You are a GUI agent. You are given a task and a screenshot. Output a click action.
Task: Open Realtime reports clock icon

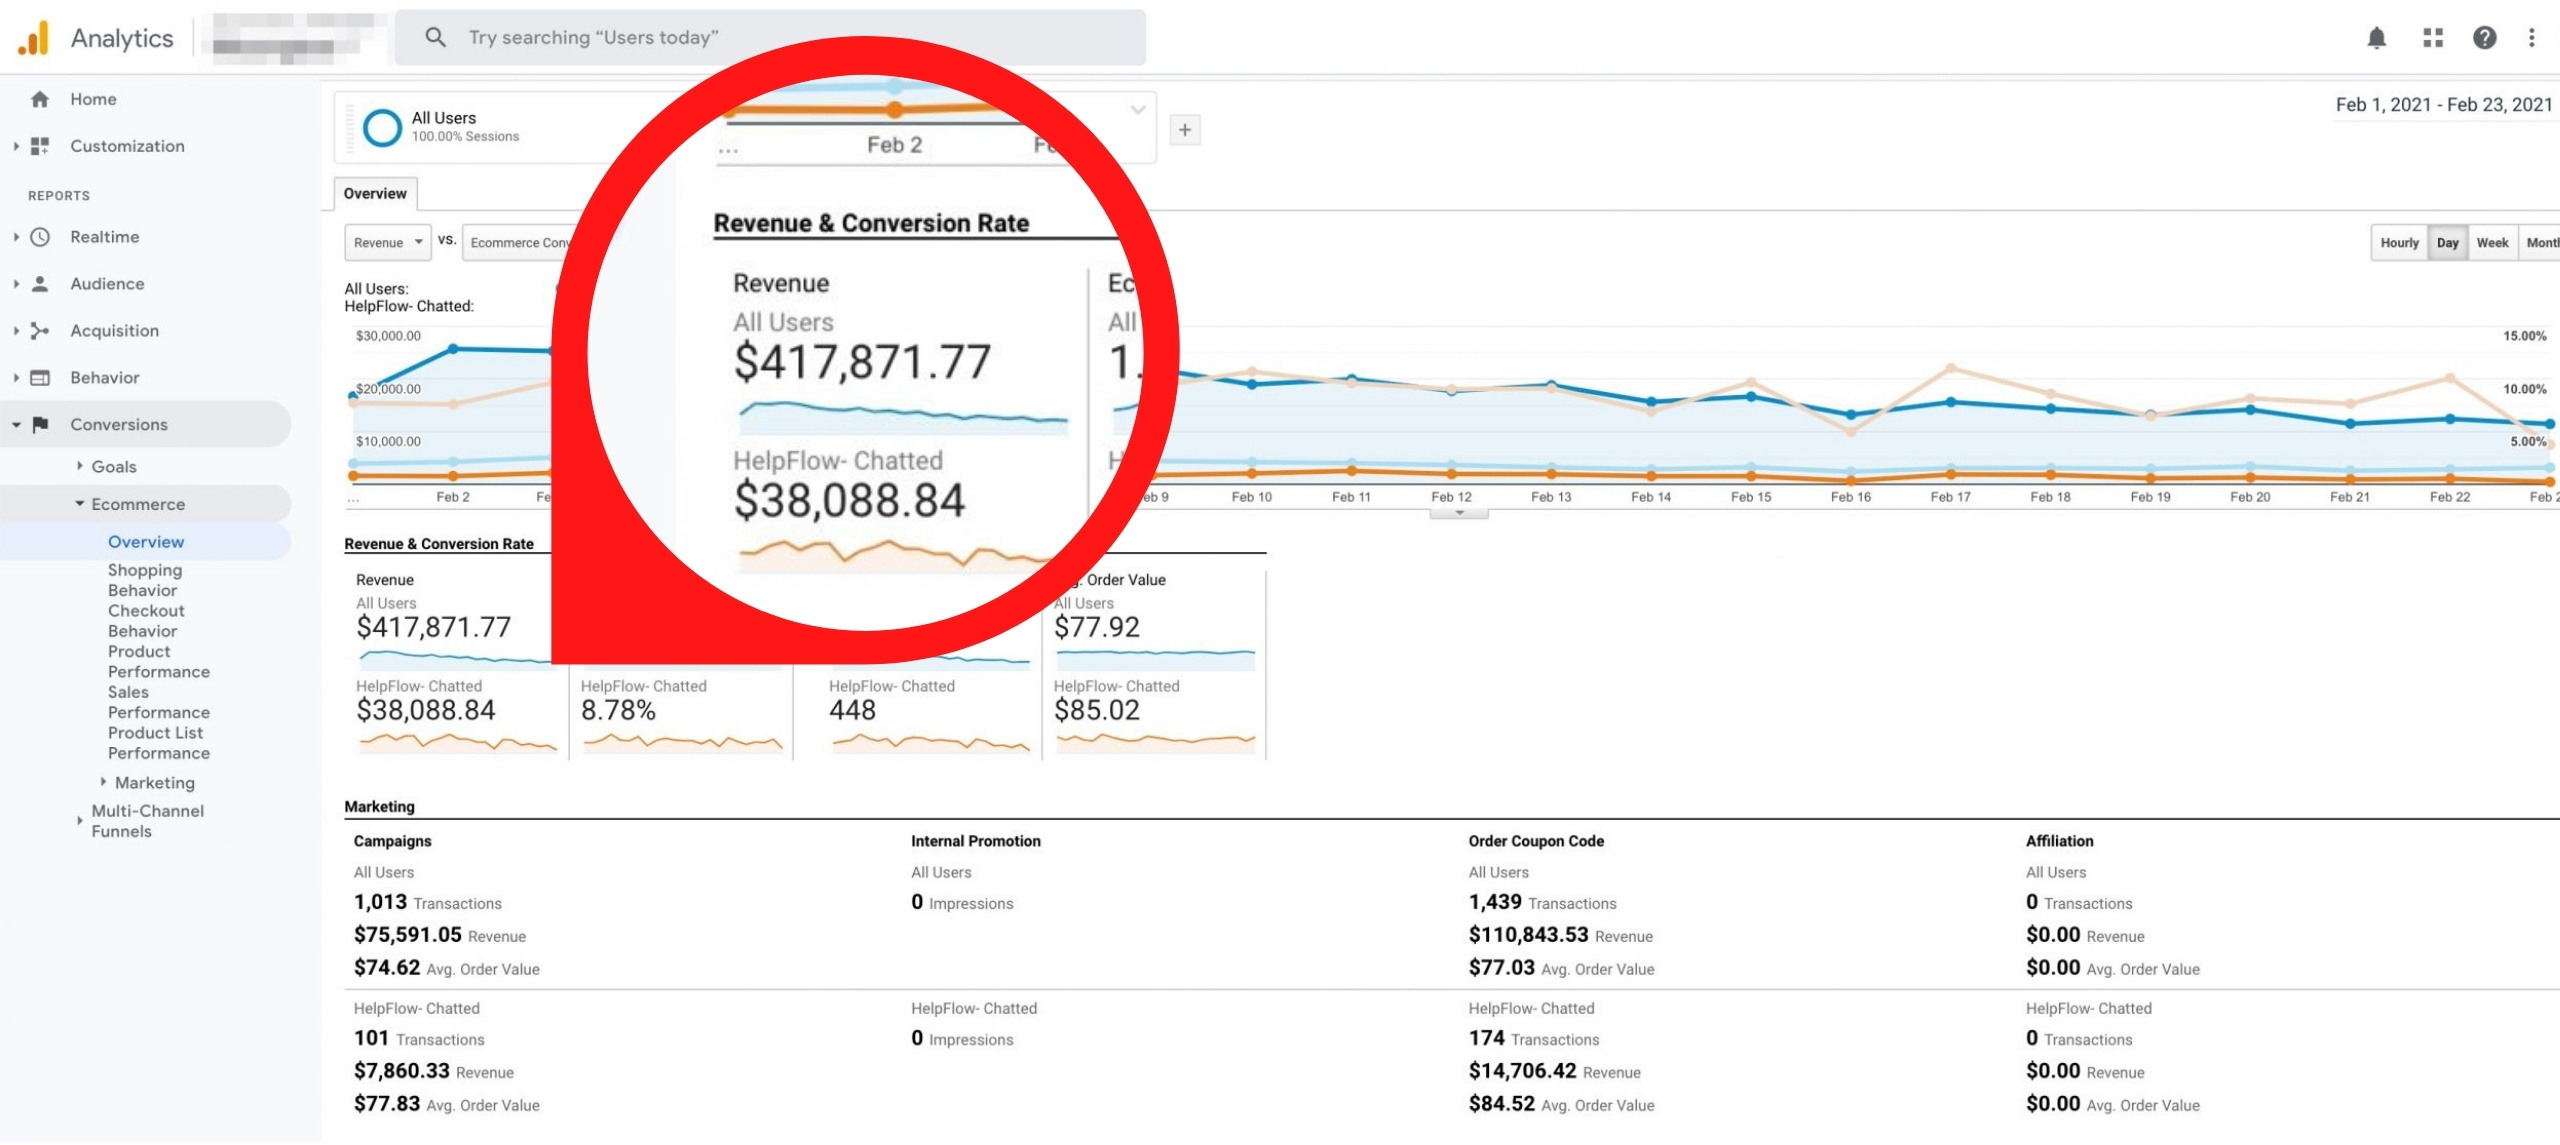(40, 237)
